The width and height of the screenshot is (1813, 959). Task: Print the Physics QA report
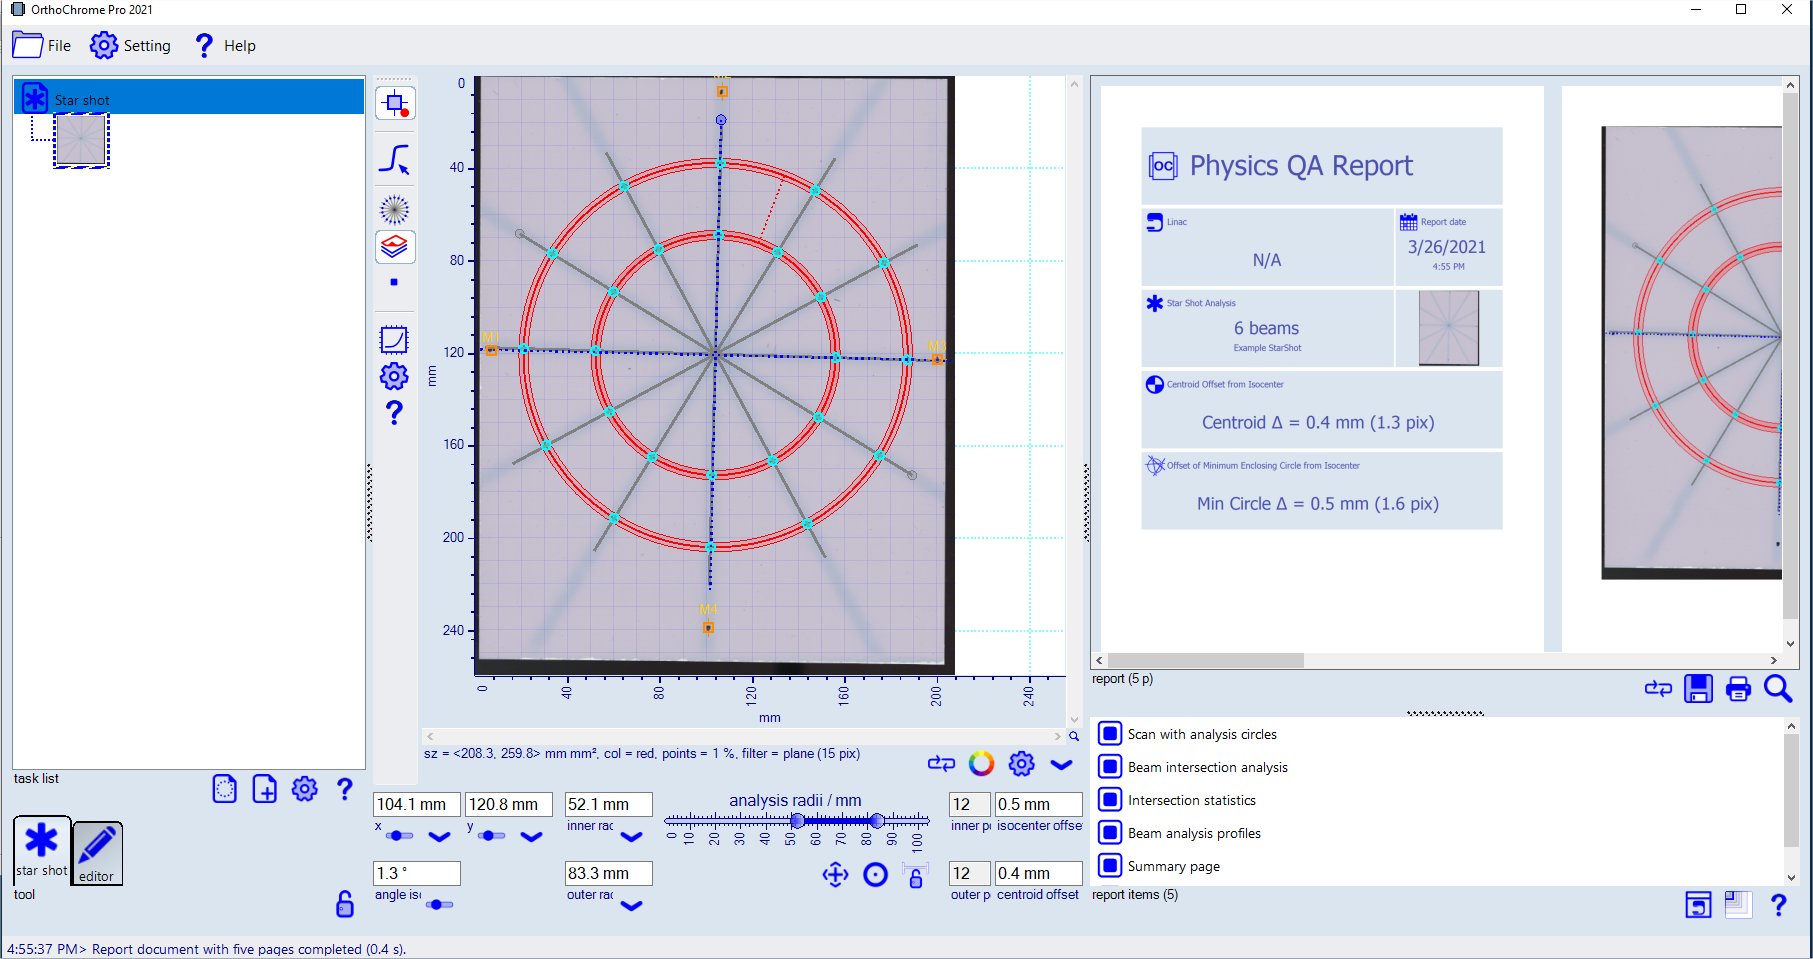pyautogui.click(x=1738, y=689)
